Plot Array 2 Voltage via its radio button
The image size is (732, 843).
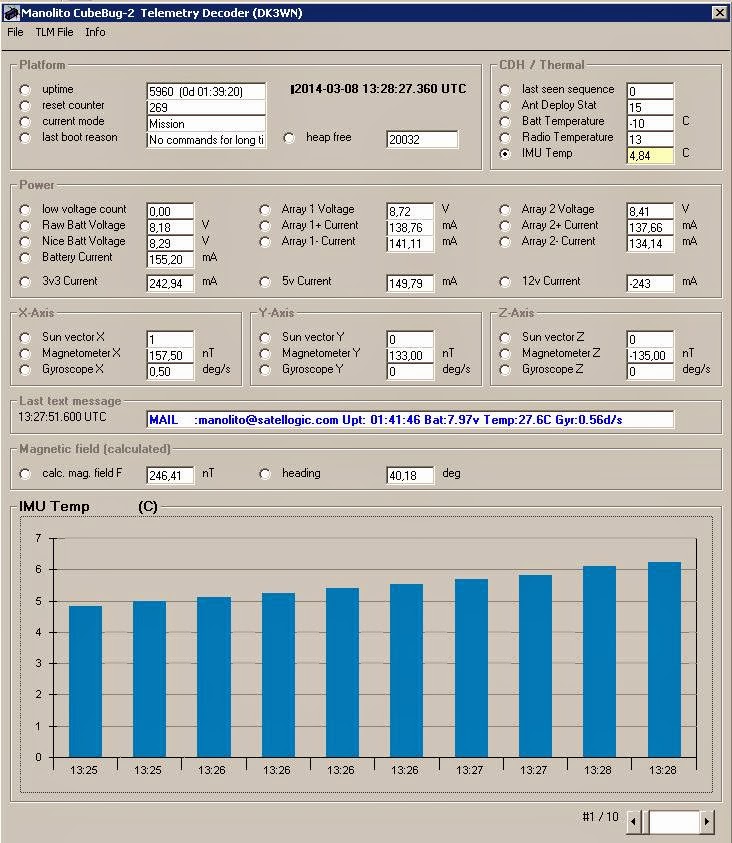pos(505,210)
